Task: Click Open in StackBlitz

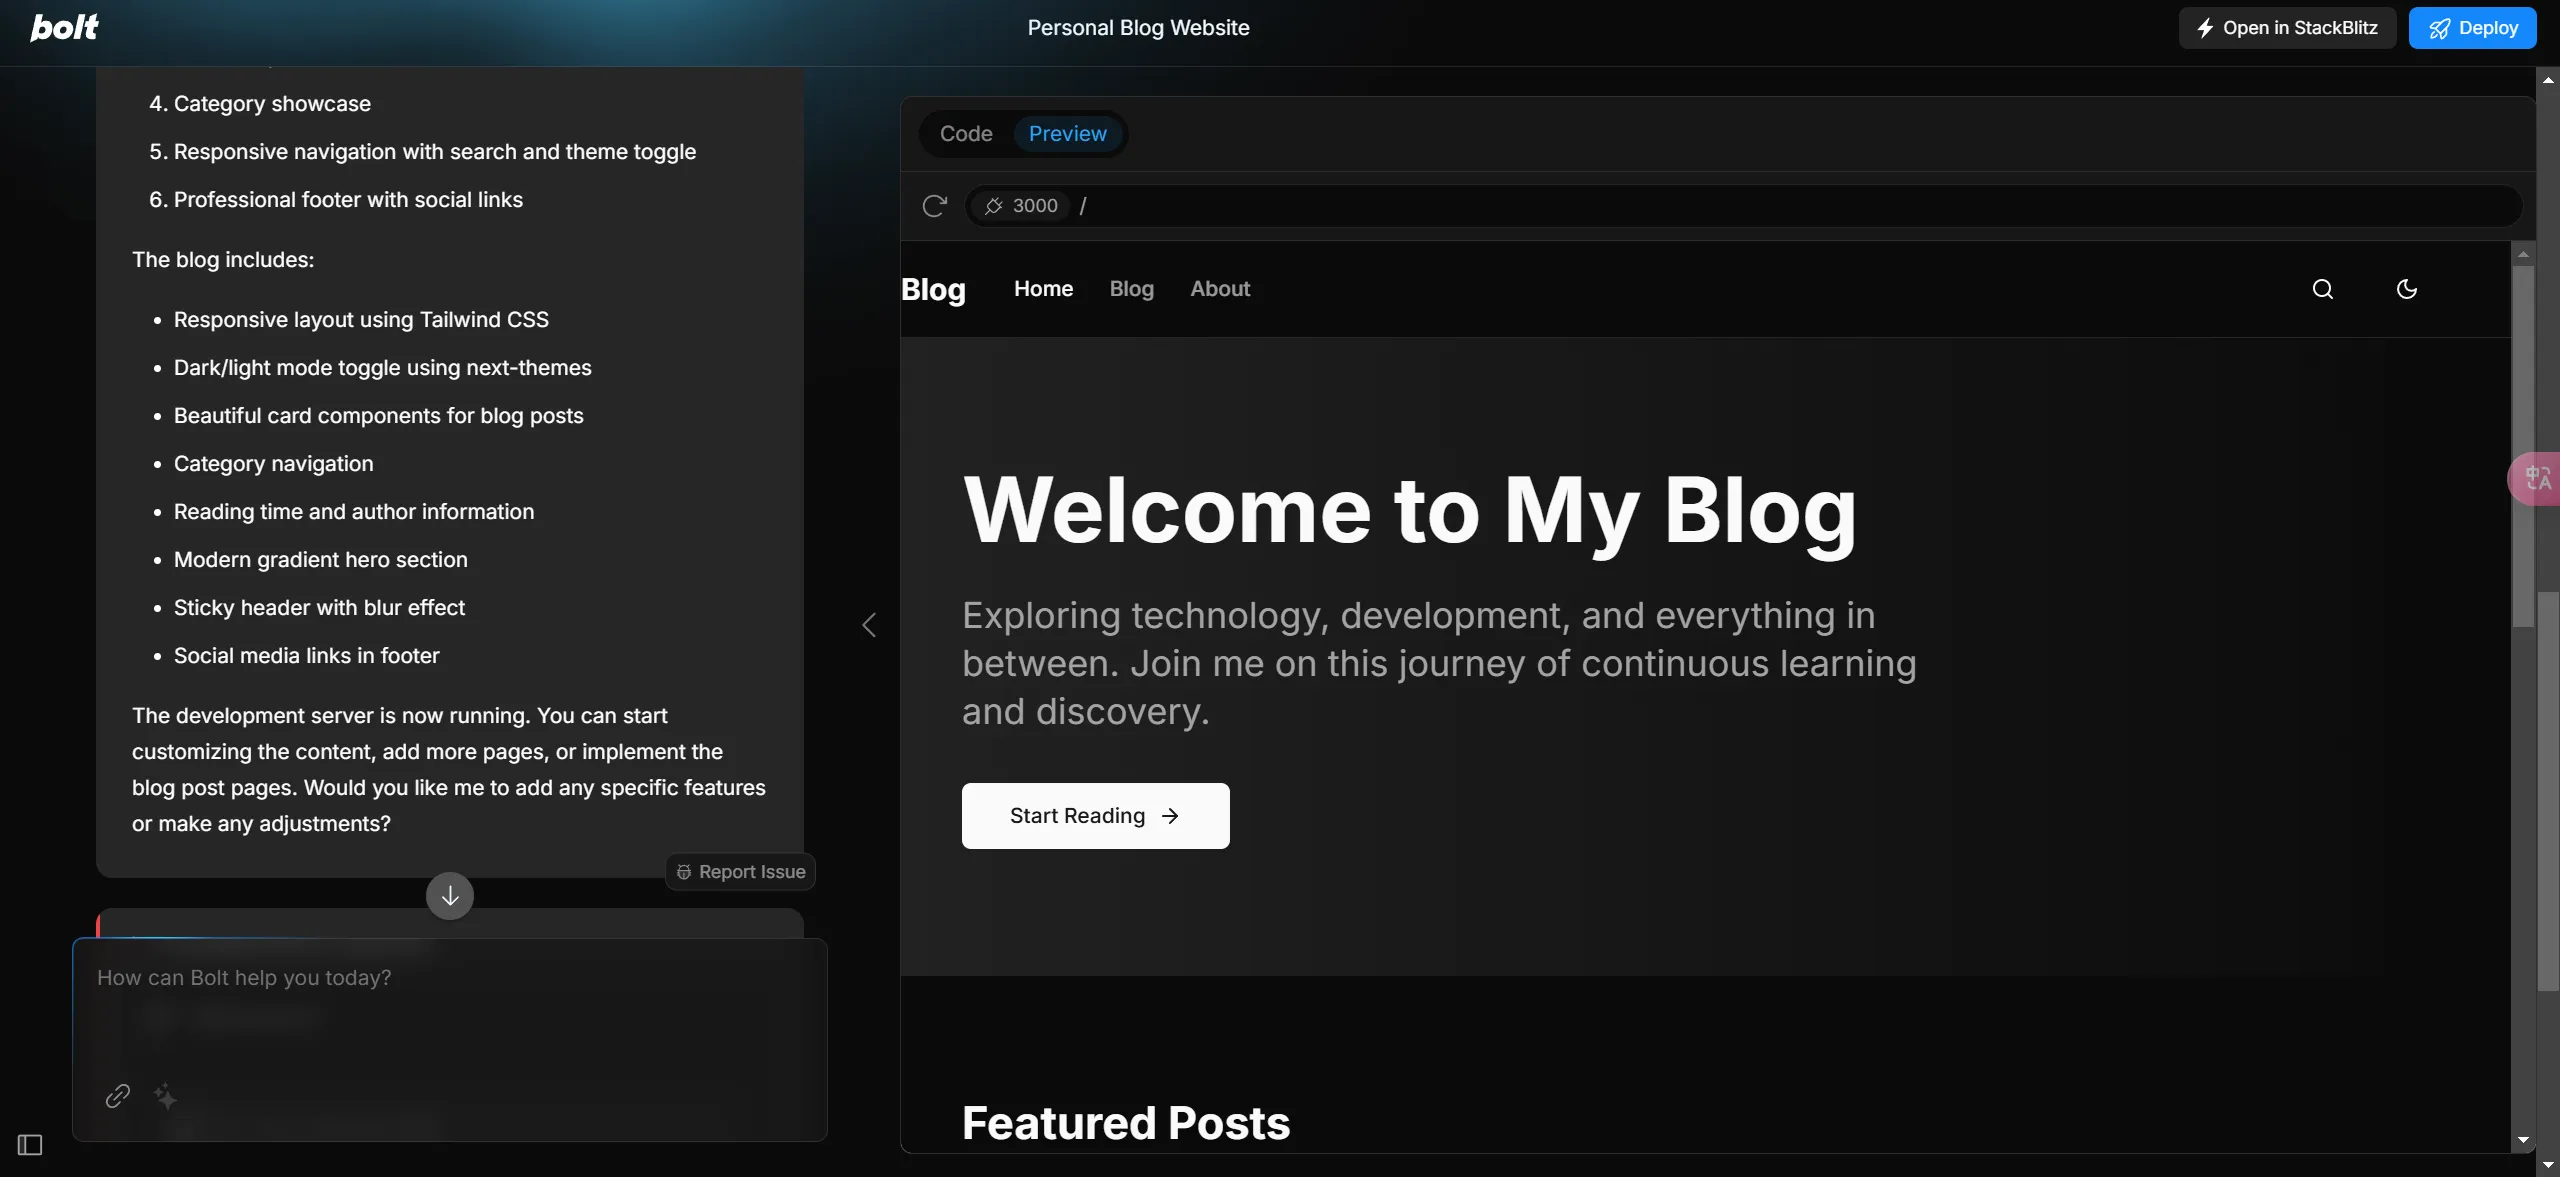Action: click(x=2286, y=28)
